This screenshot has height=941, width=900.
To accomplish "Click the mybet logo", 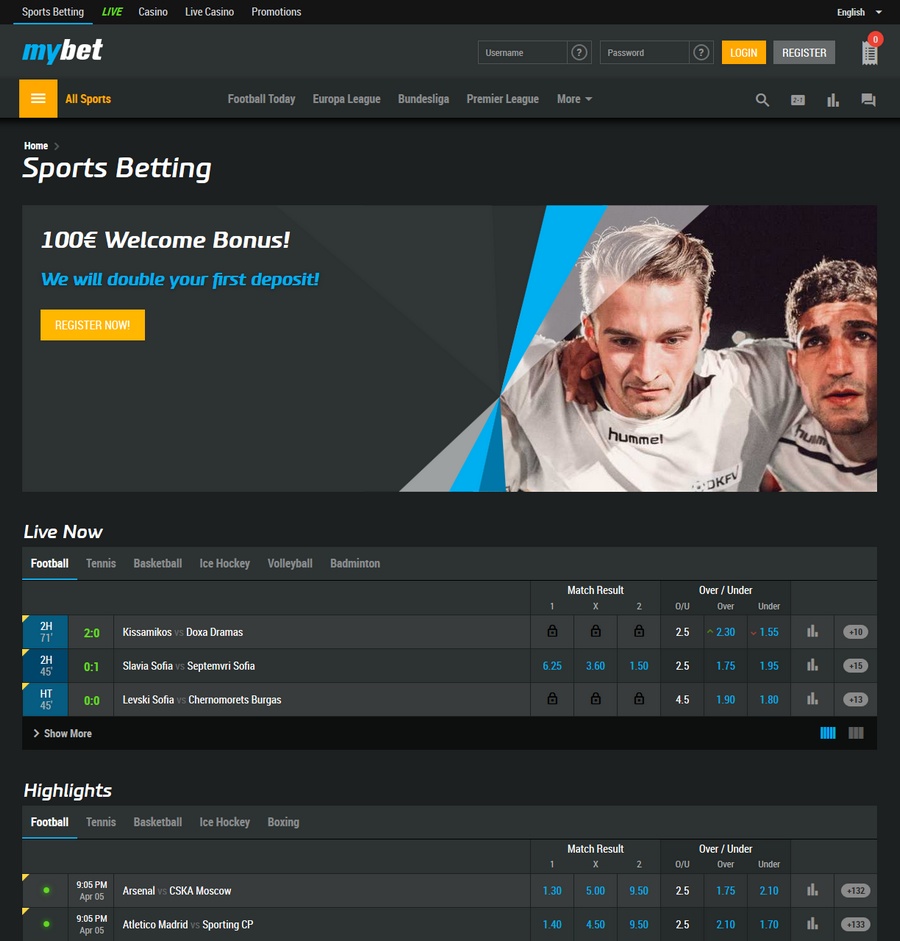I will [62, 51].
